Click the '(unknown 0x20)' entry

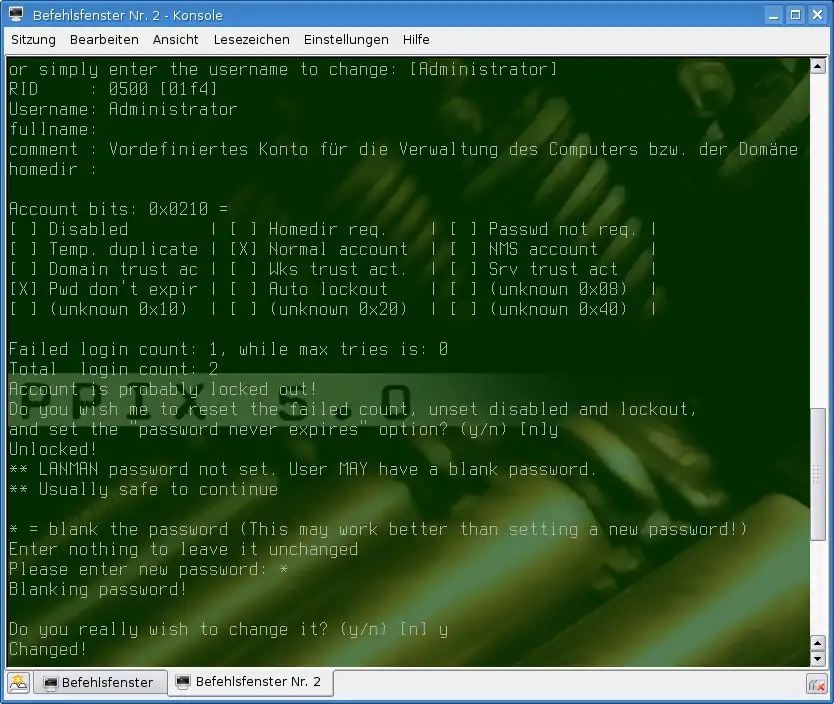click(x=338, y=309)
